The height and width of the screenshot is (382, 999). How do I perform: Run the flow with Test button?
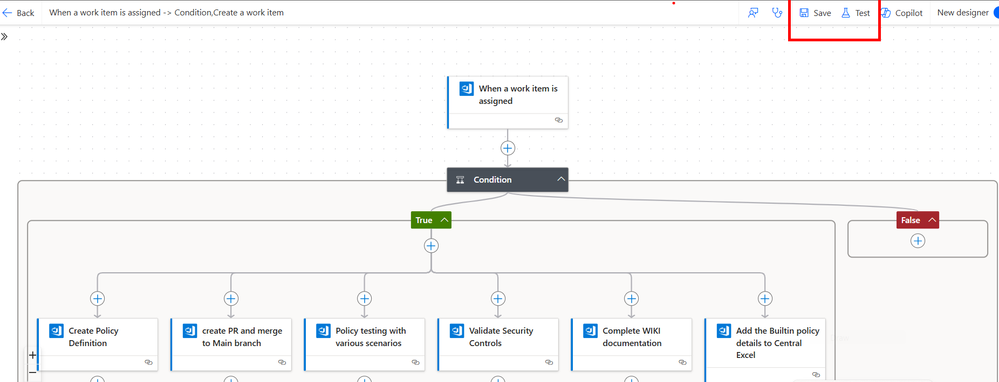(x=855, y=13)
